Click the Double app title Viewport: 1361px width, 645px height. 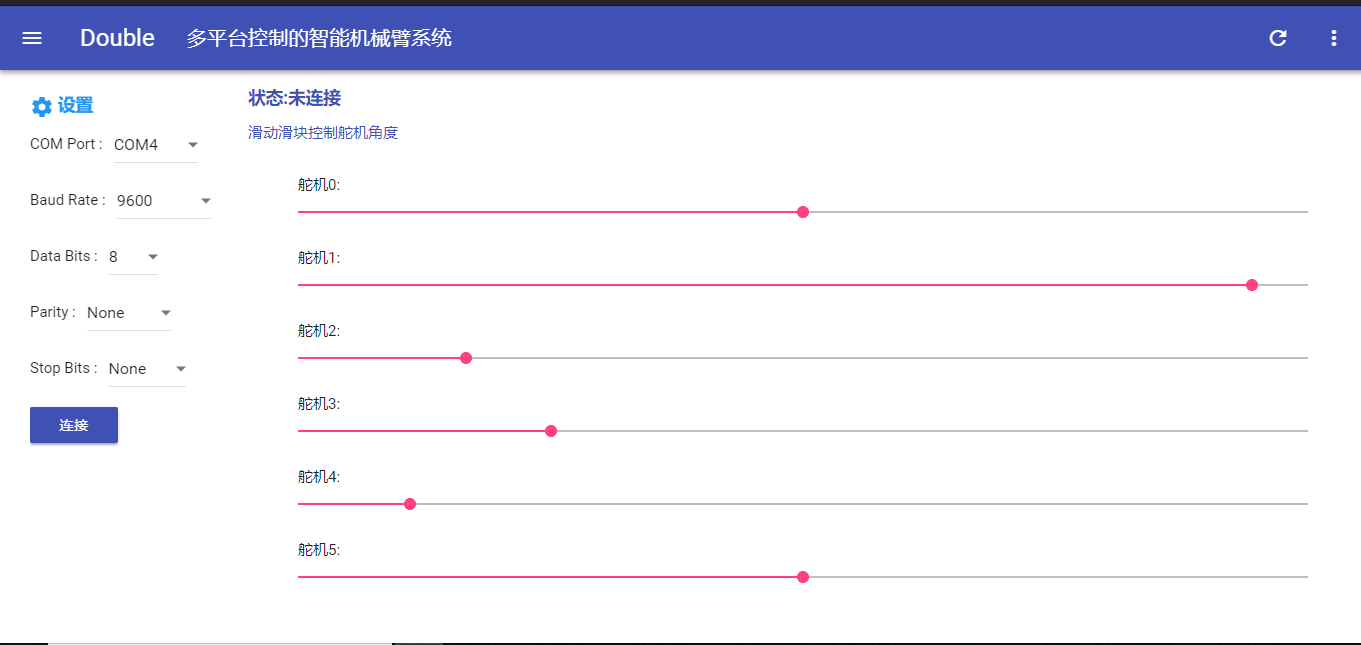click(x=117, y=38)
